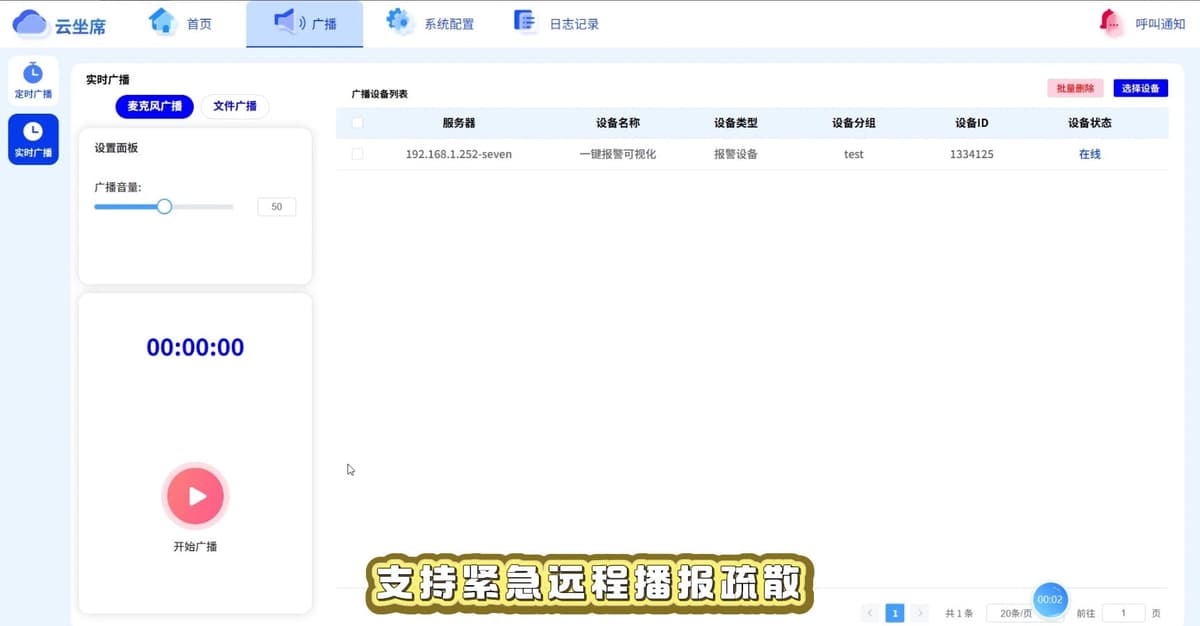Screen dimensions: 1200x626
Task: Click the 00:00:00 broadcast timer
Action: click(x=195, y=348)
